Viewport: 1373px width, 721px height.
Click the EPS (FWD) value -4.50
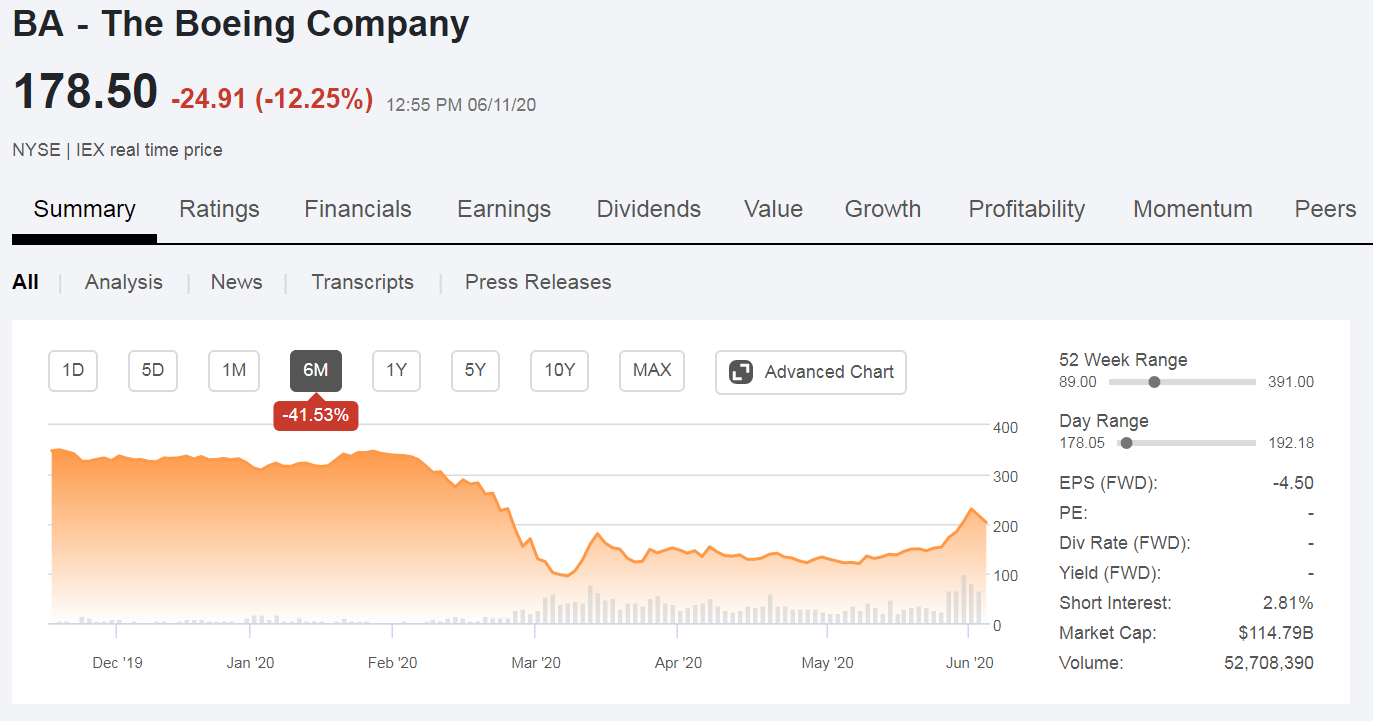coord(1293,483)
